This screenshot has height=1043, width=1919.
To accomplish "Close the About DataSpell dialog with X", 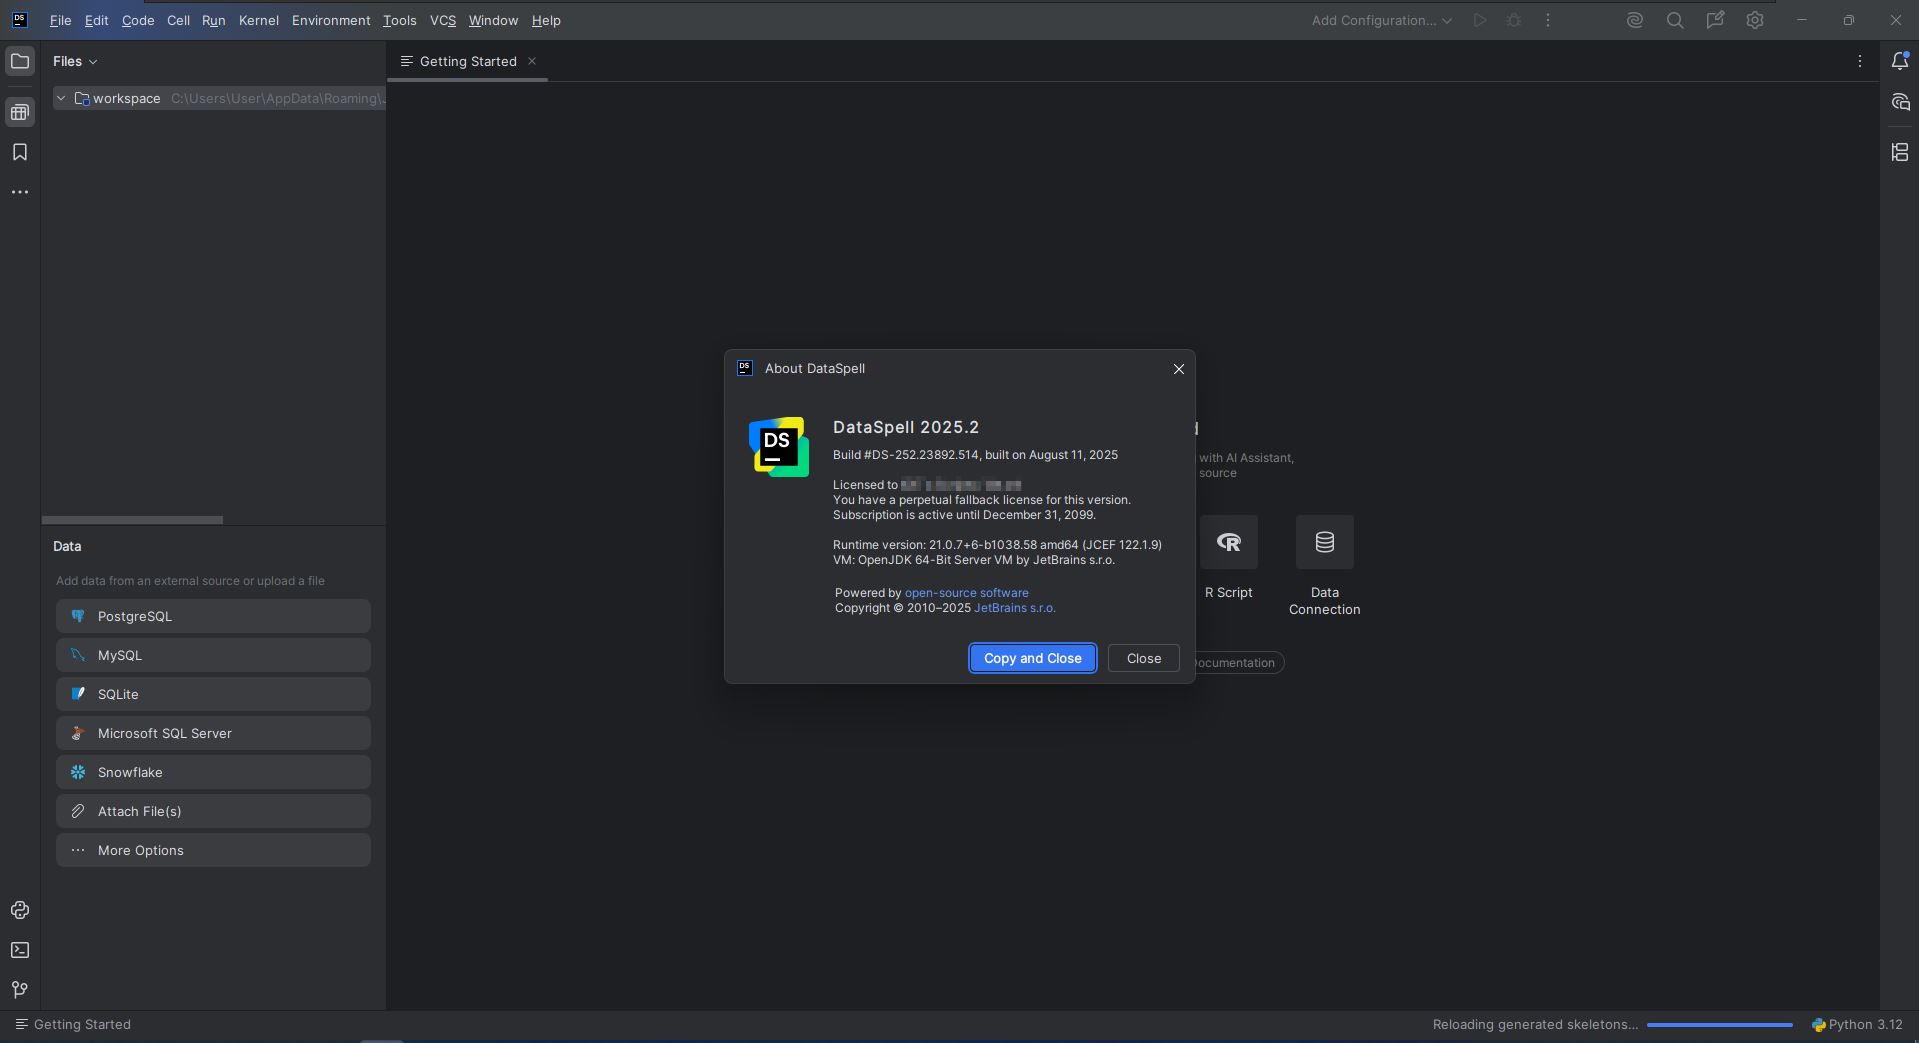I will pos(1179,369).
